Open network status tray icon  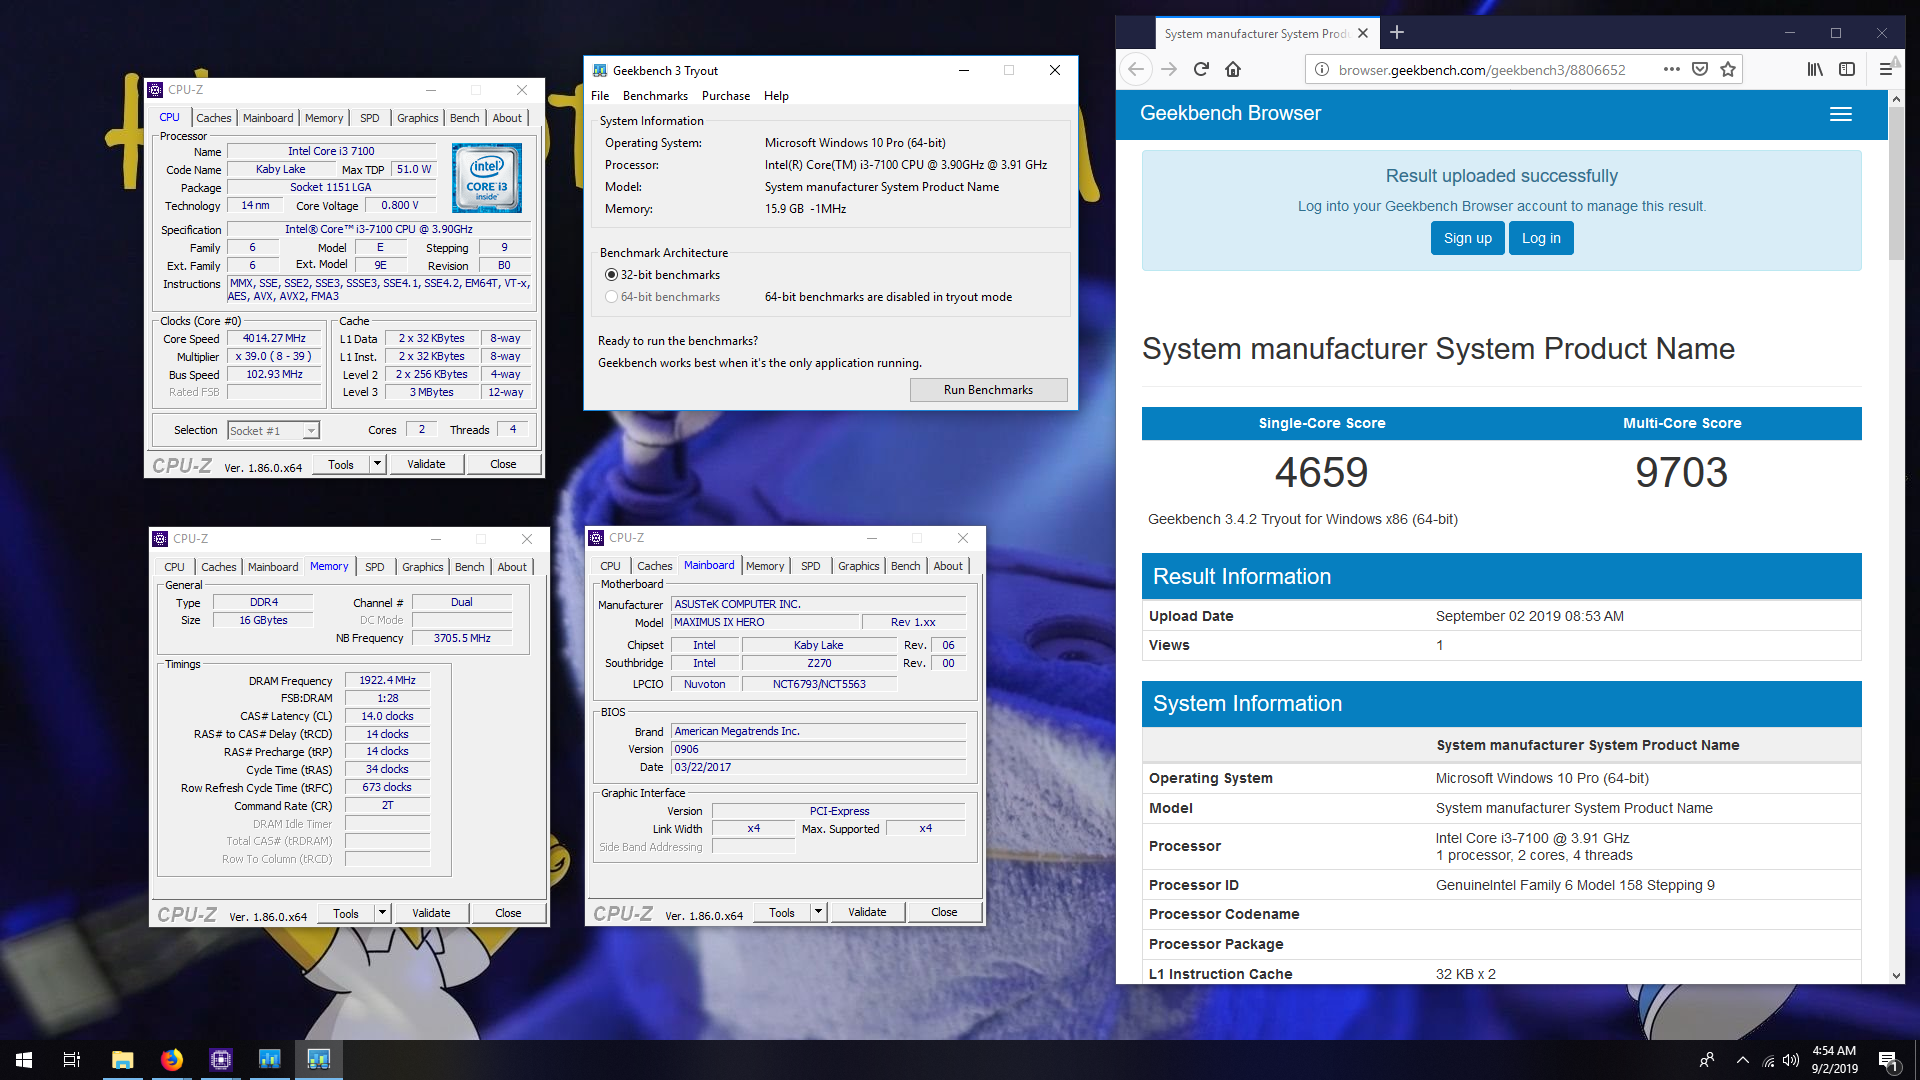tap(1768, 1060)
